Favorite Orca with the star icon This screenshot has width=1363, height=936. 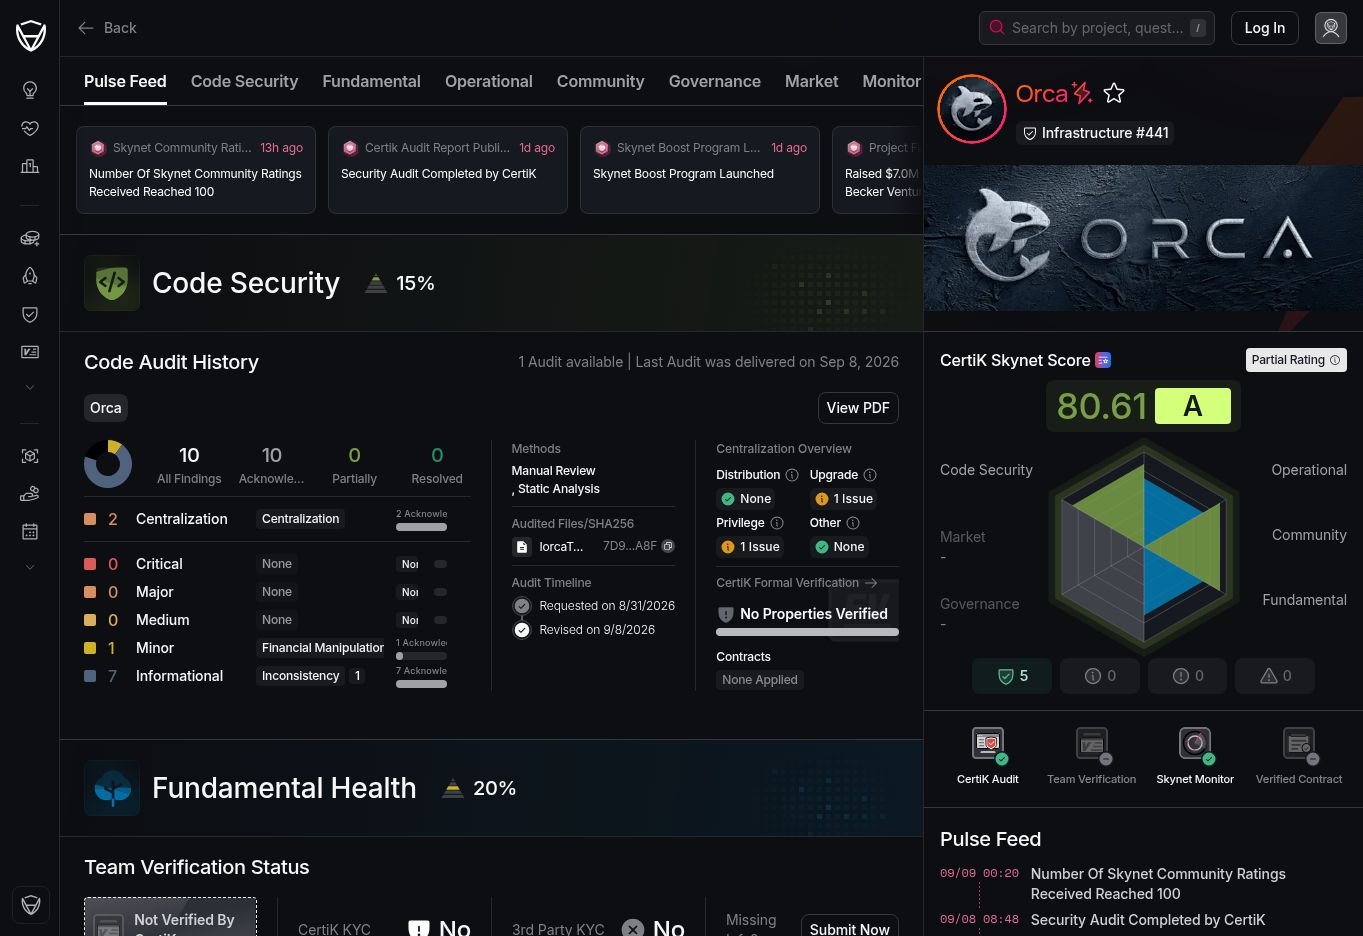pyautogui.click(x=1114, y=93)
